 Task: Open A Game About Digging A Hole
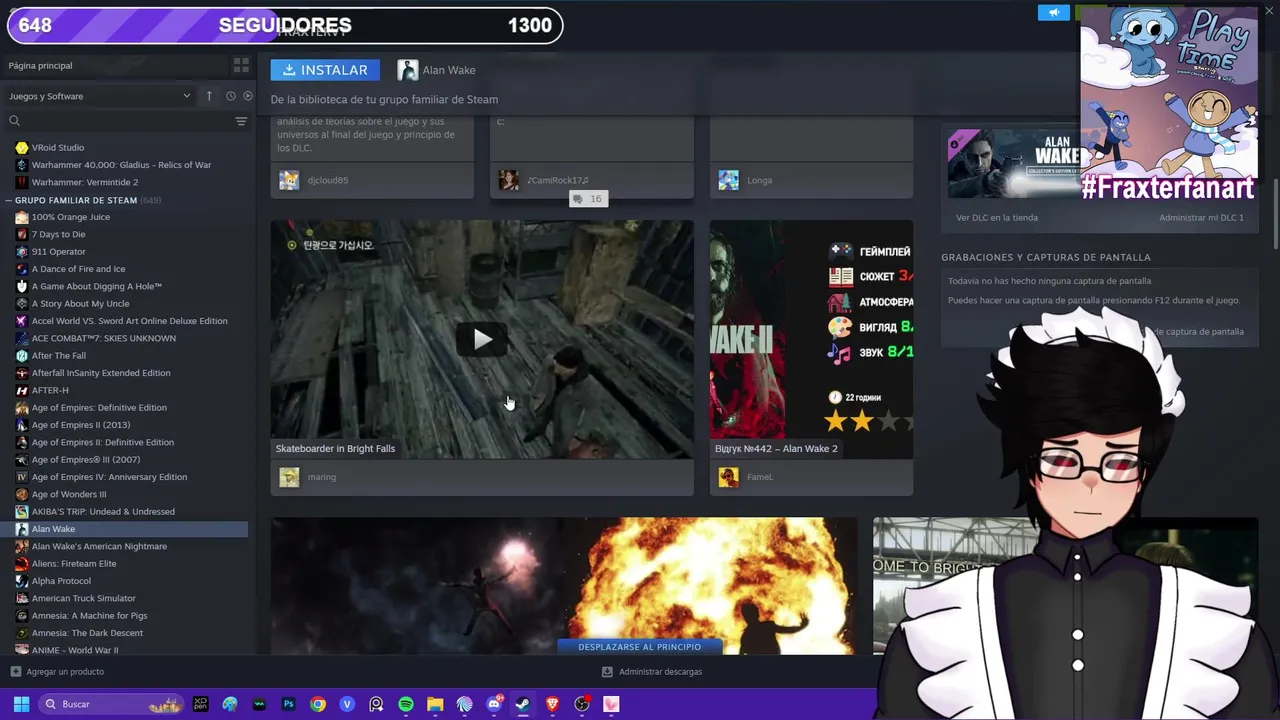tap(96, 286)
